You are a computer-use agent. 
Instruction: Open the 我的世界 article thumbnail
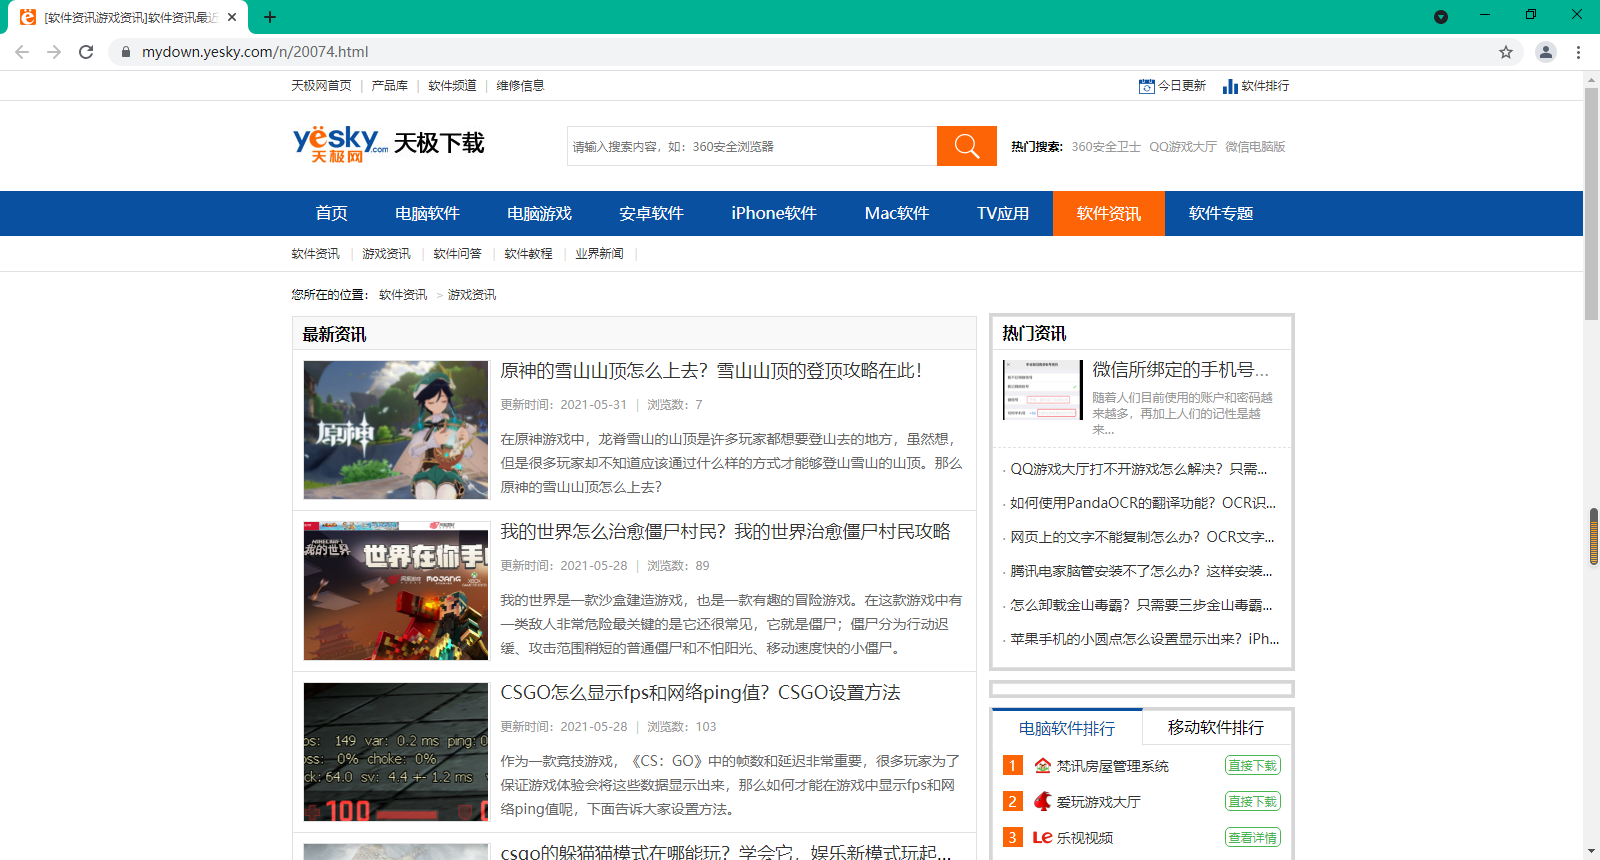396,591
